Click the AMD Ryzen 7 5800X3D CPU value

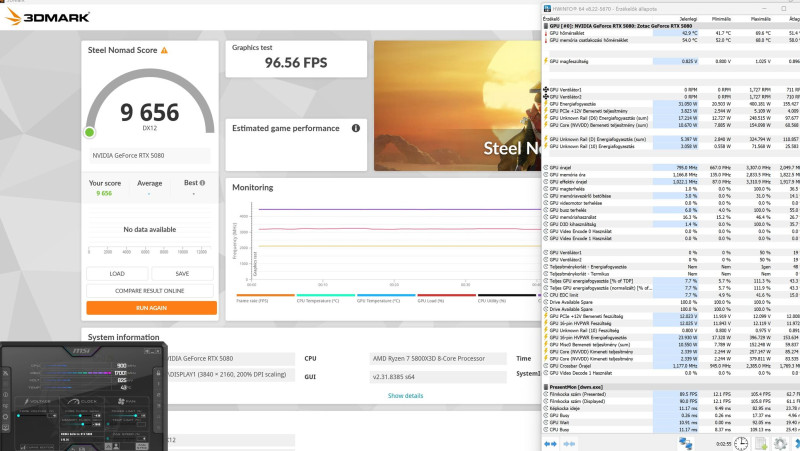[438, 359]
